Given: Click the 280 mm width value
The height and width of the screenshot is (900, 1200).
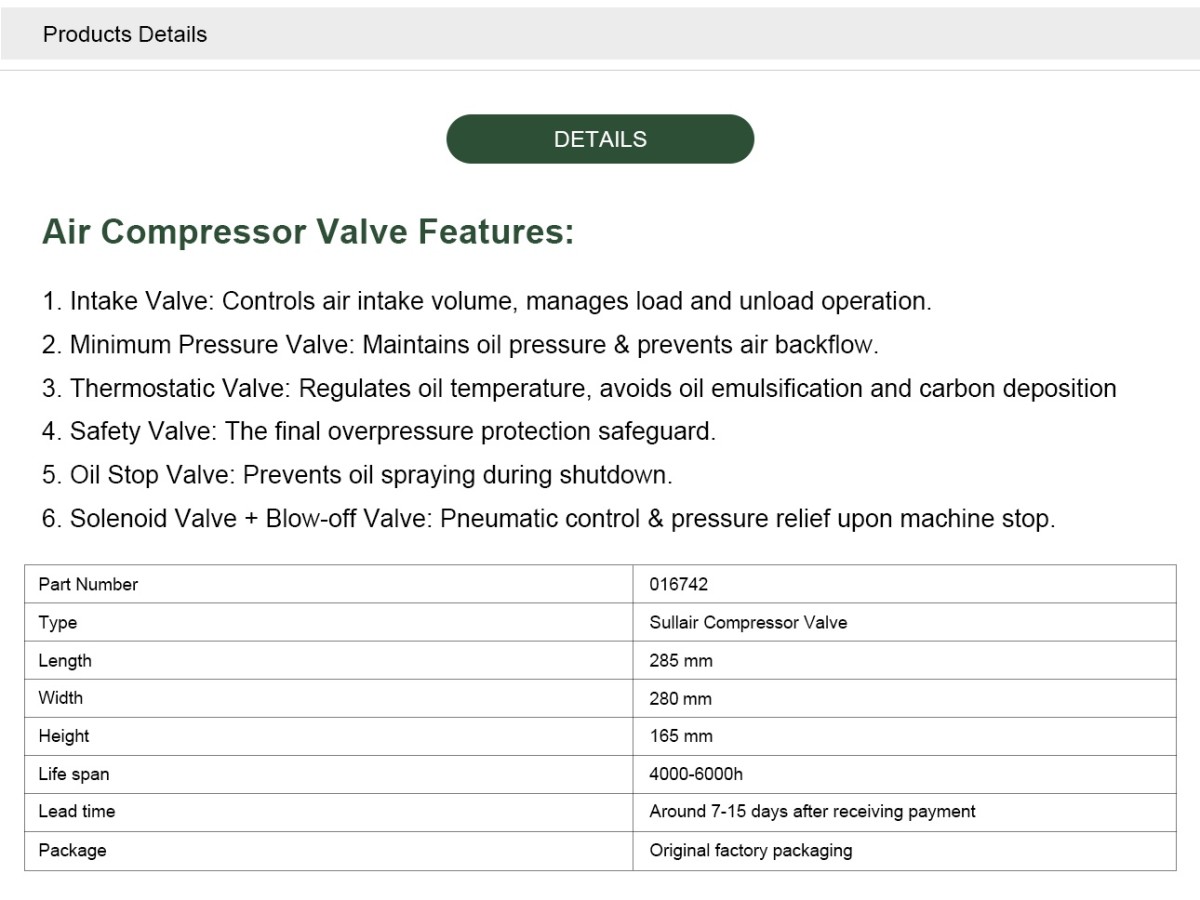Looking at the screenshot, I should click(x=681, y=698).
